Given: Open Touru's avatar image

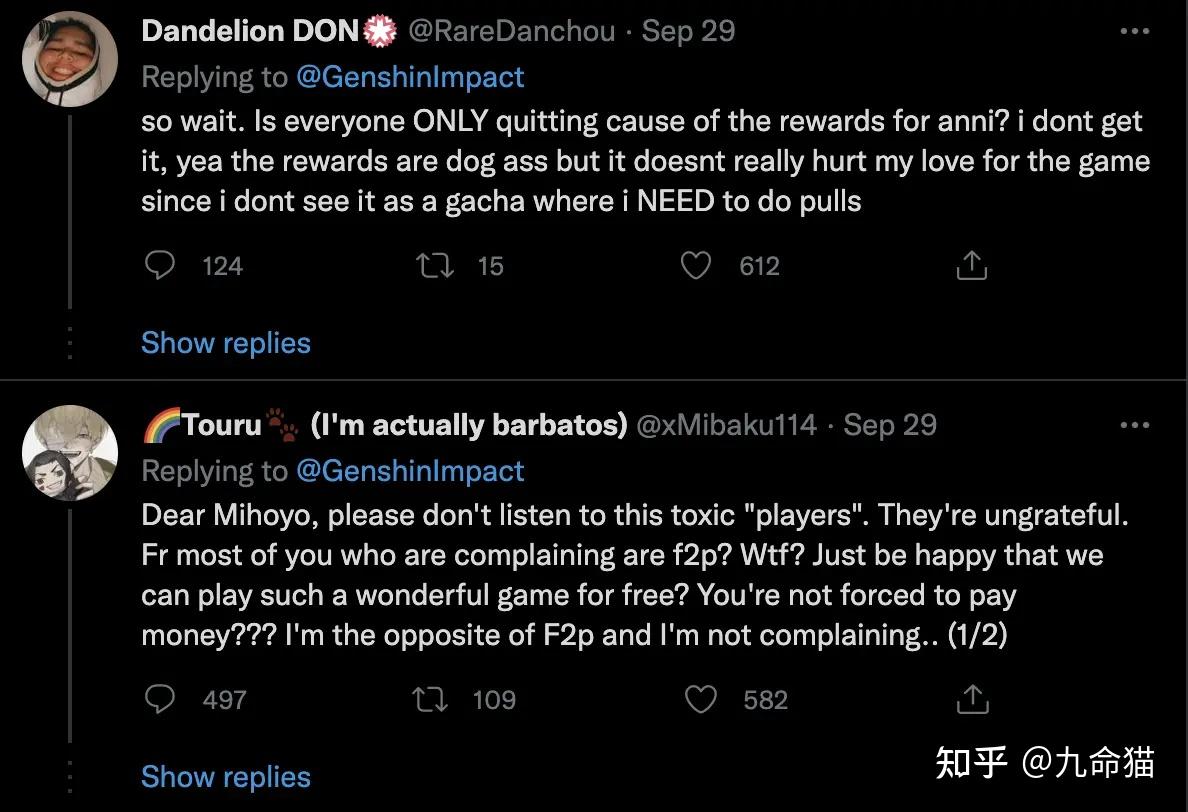Looking at the screenshot, I should pos(70,452).
